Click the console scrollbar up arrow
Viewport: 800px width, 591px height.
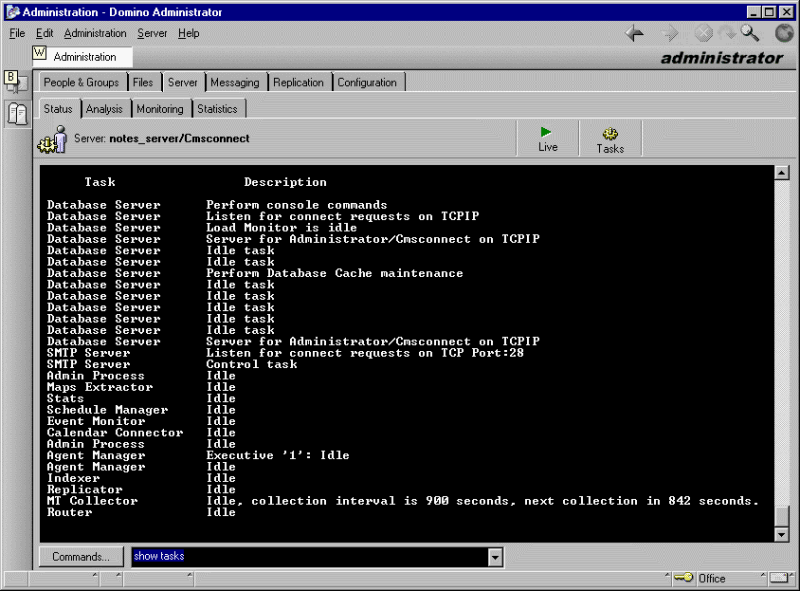782,173
